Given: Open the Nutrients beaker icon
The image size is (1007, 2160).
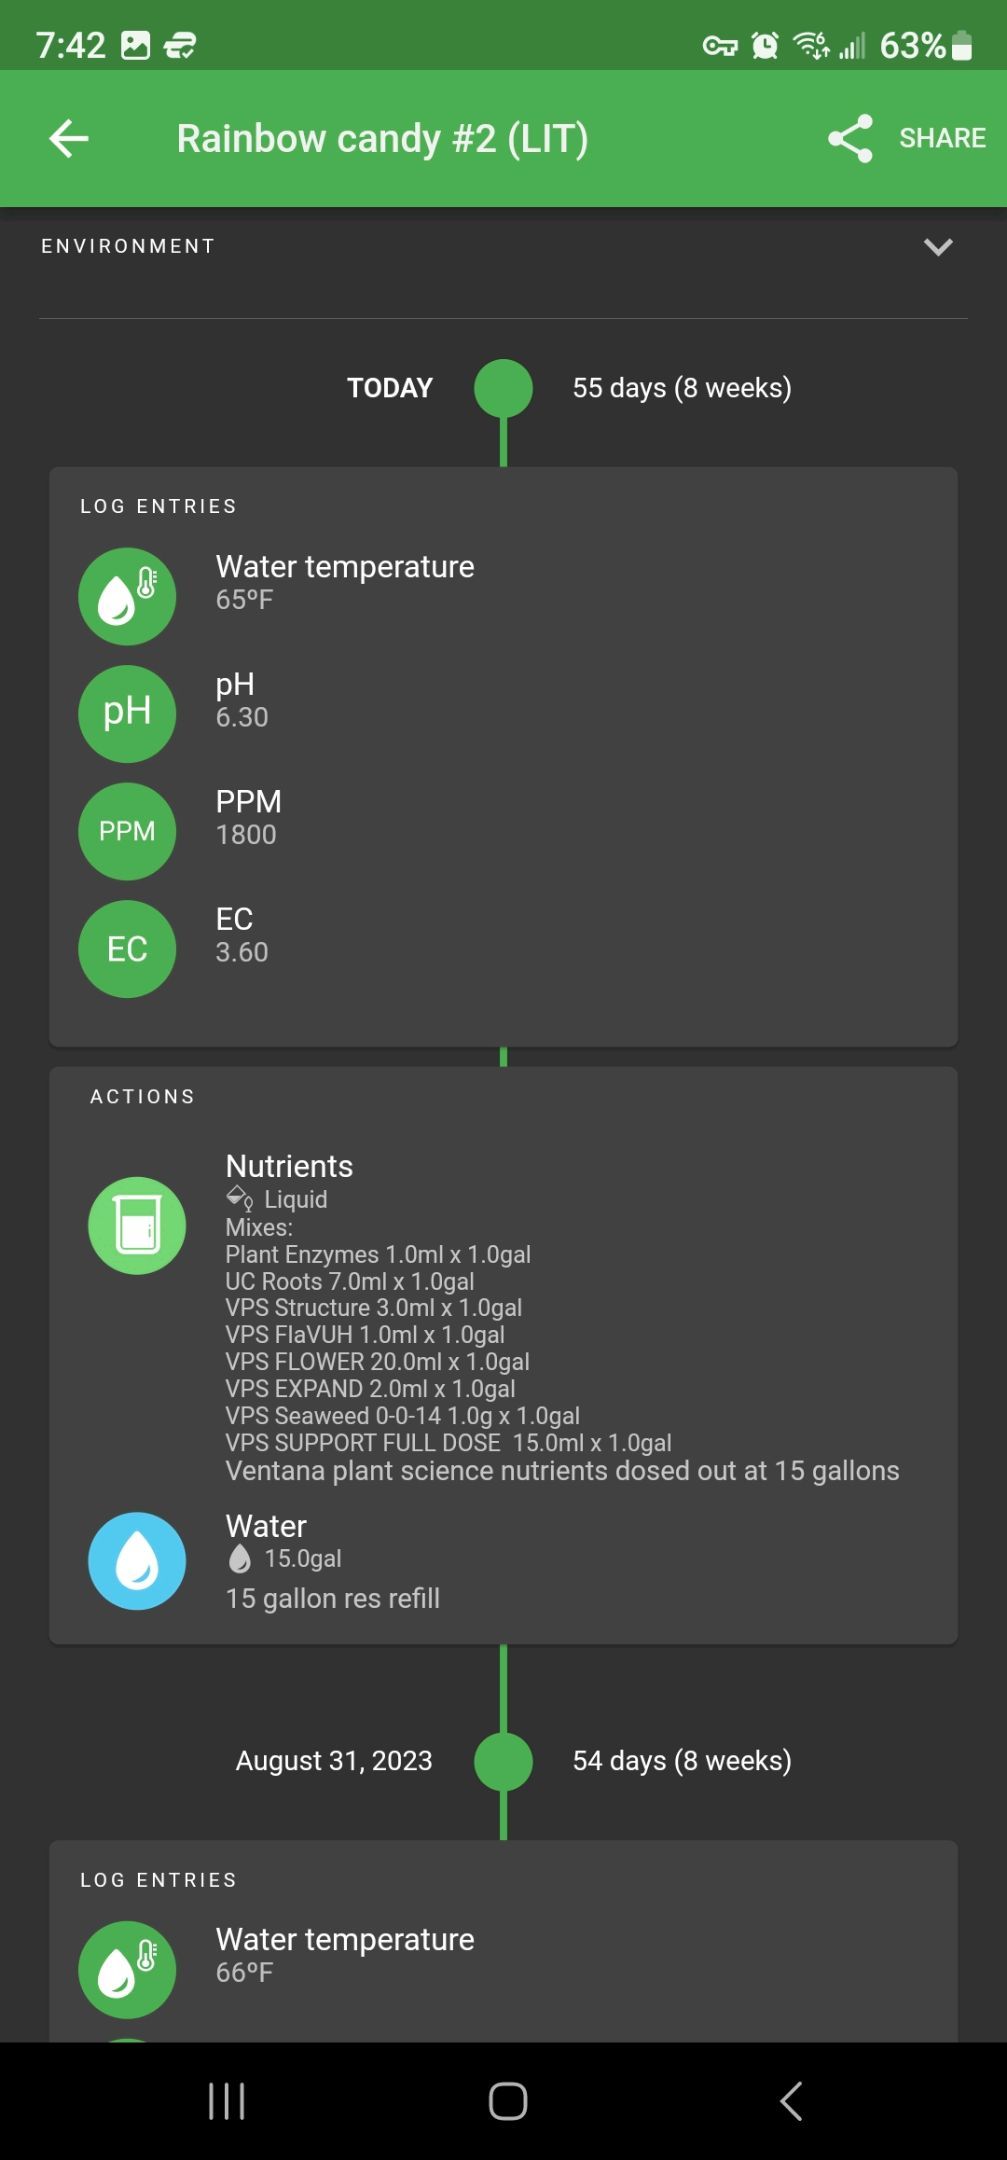Looking at the screenshot, I should coord(137,1225).
